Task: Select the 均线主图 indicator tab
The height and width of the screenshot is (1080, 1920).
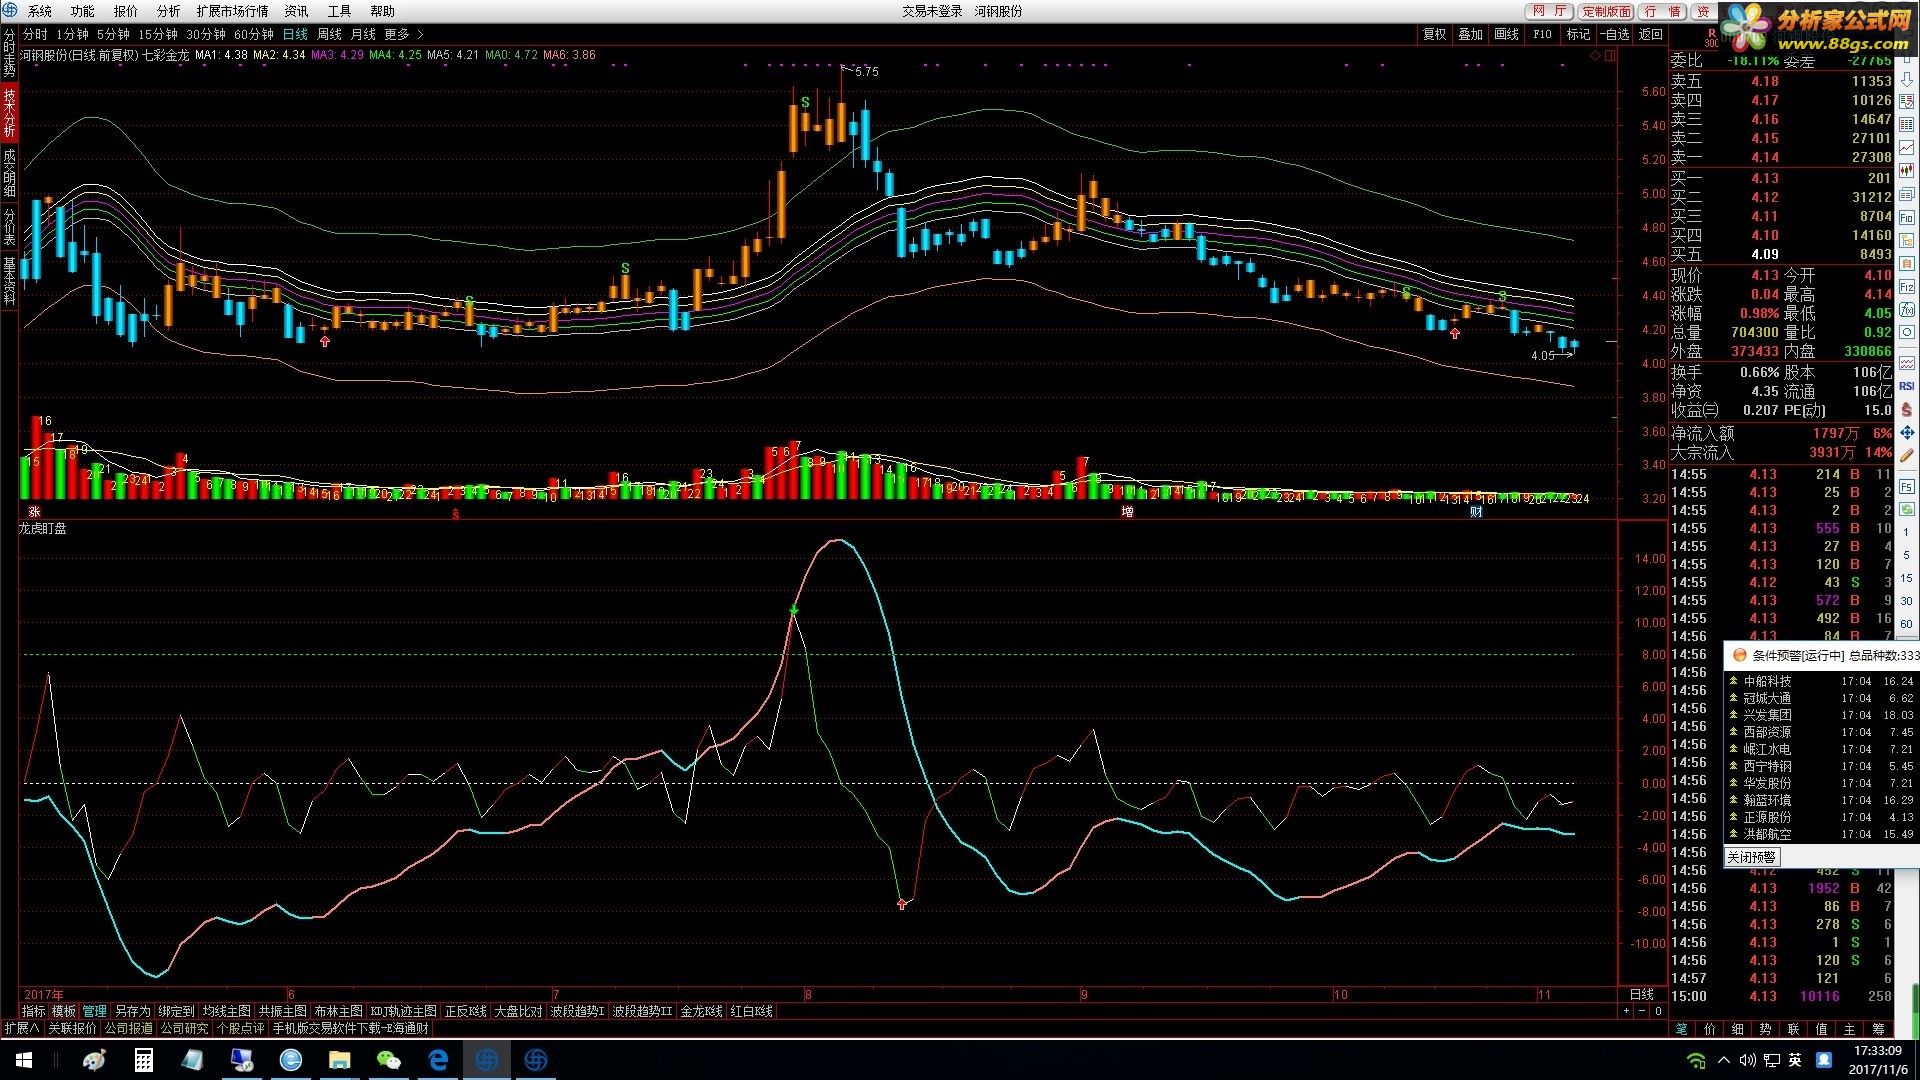Action: (226, 1011)
